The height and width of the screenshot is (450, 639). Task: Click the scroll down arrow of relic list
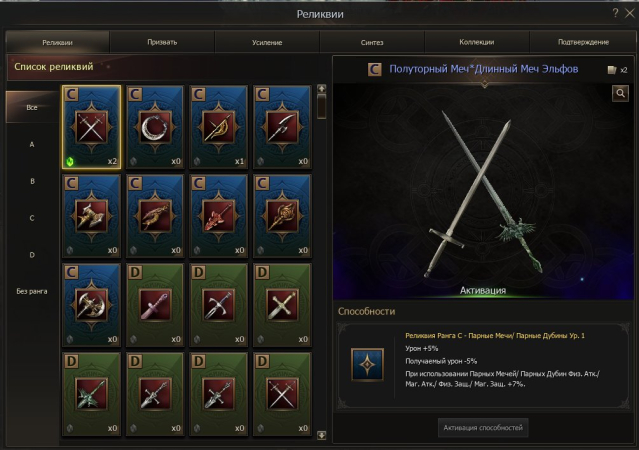point(322,435)
